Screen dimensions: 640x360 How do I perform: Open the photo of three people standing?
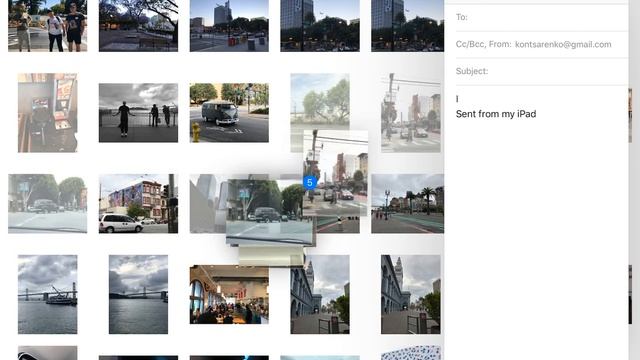pos(47,25)
